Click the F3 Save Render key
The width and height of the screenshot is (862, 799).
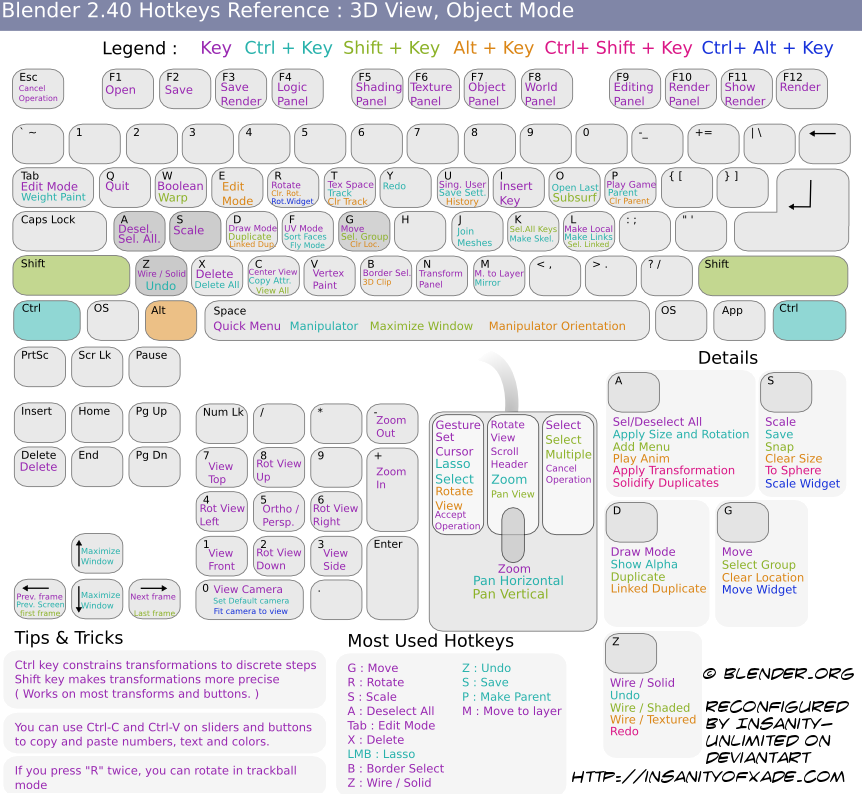click(x=240, y=89)
